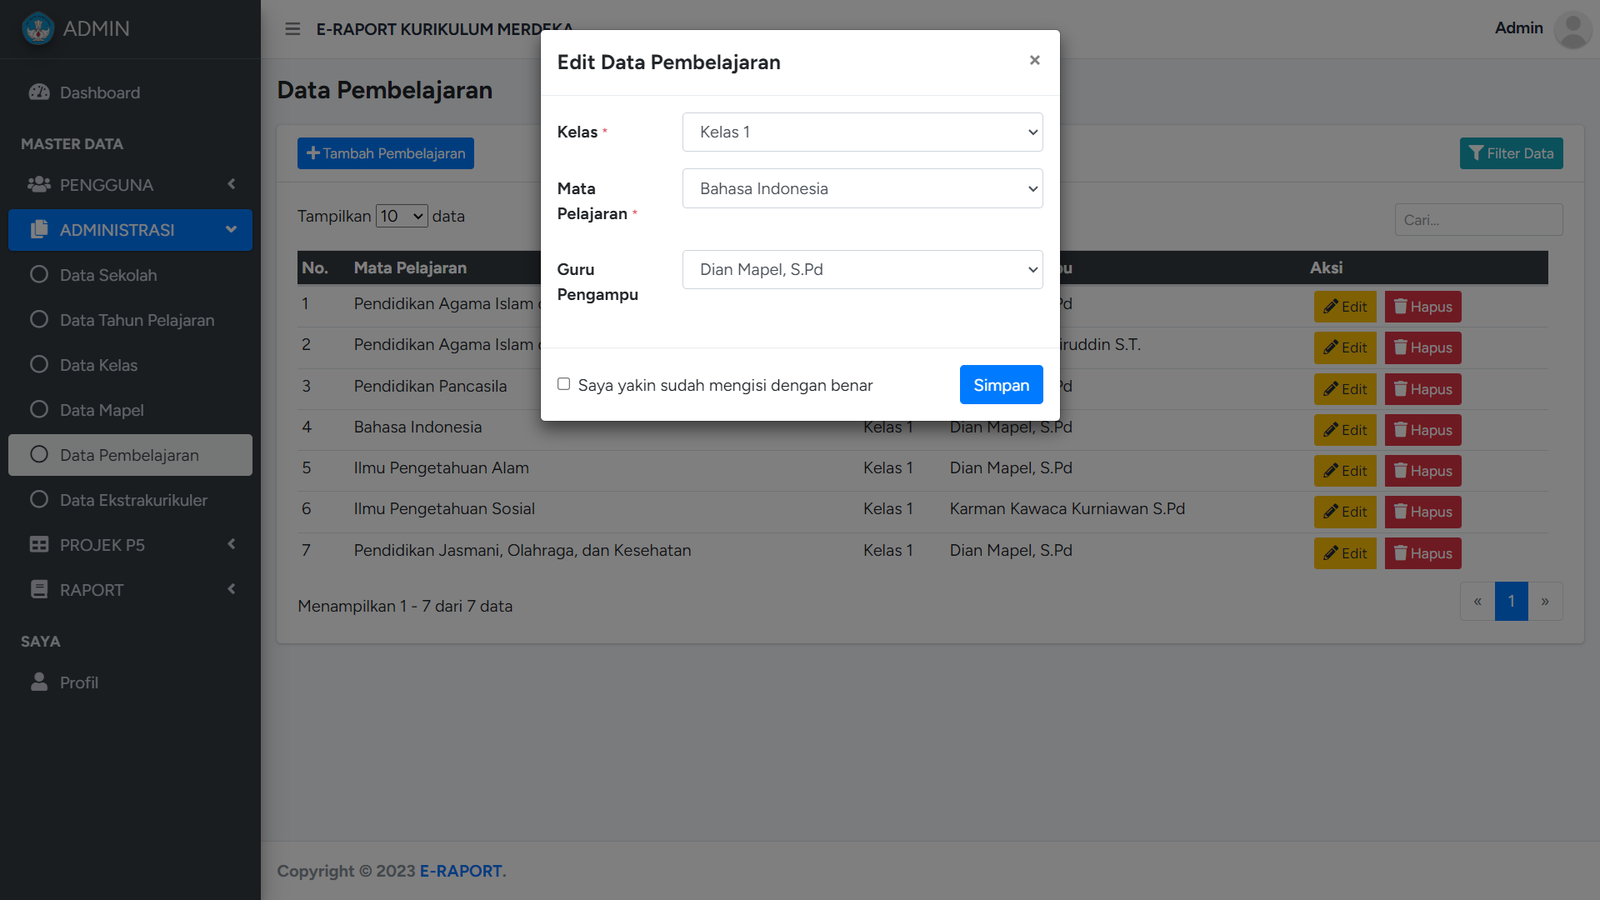Click the RAPORT book icon in sidebar
This screenshot has height=900, width=1600.
pyautogui.click(x=39, y=589)
